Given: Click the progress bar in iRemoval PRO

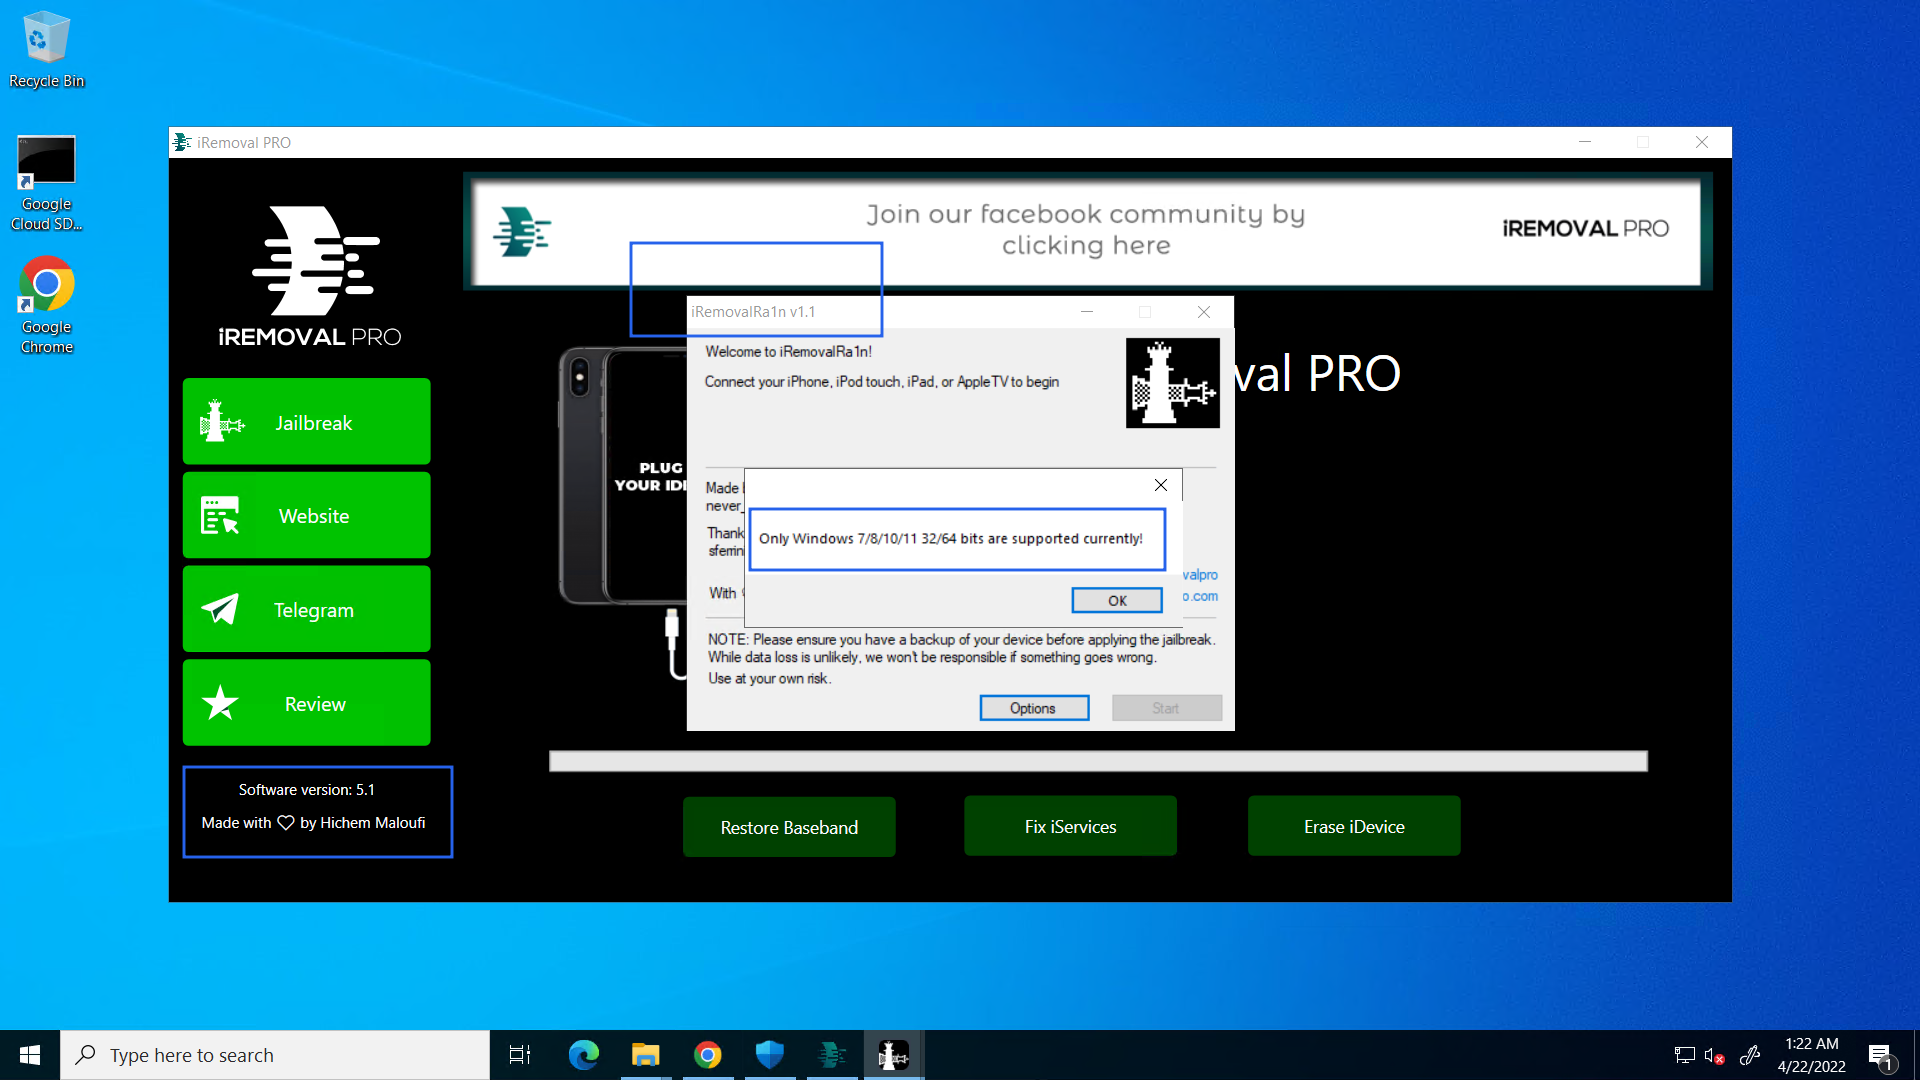Looking at the screenshot, I should 1098,761.
